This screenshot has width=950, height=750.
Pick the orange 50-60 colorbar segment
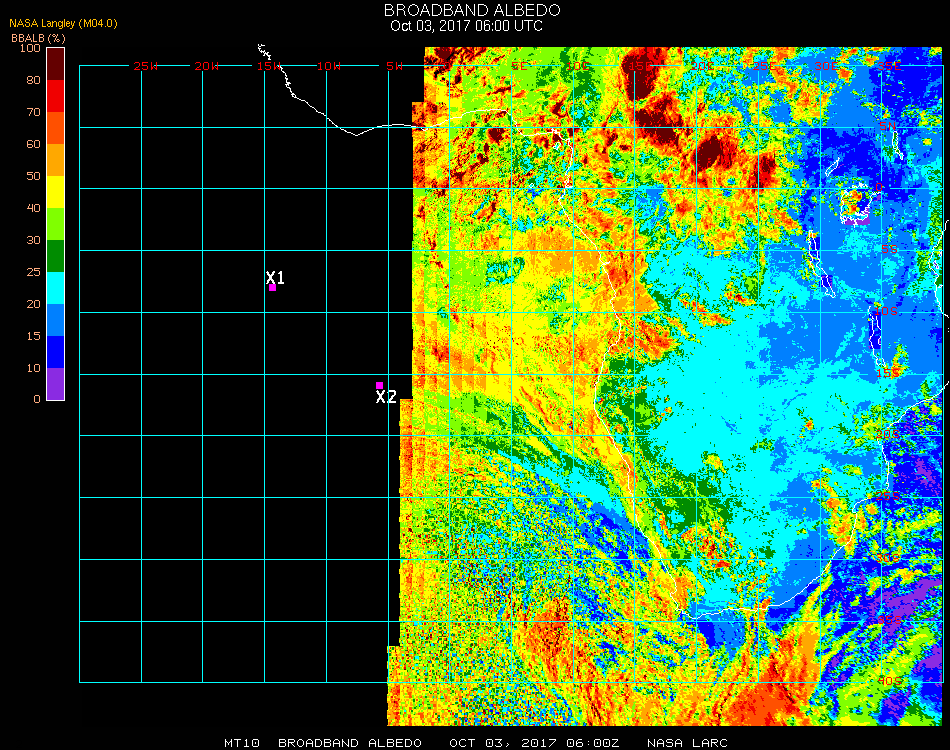tap(56, 160)
